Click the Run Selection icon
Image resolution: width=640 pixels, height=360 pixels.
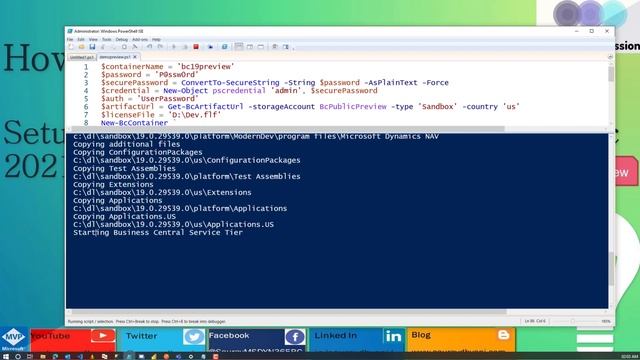[185, 47]
